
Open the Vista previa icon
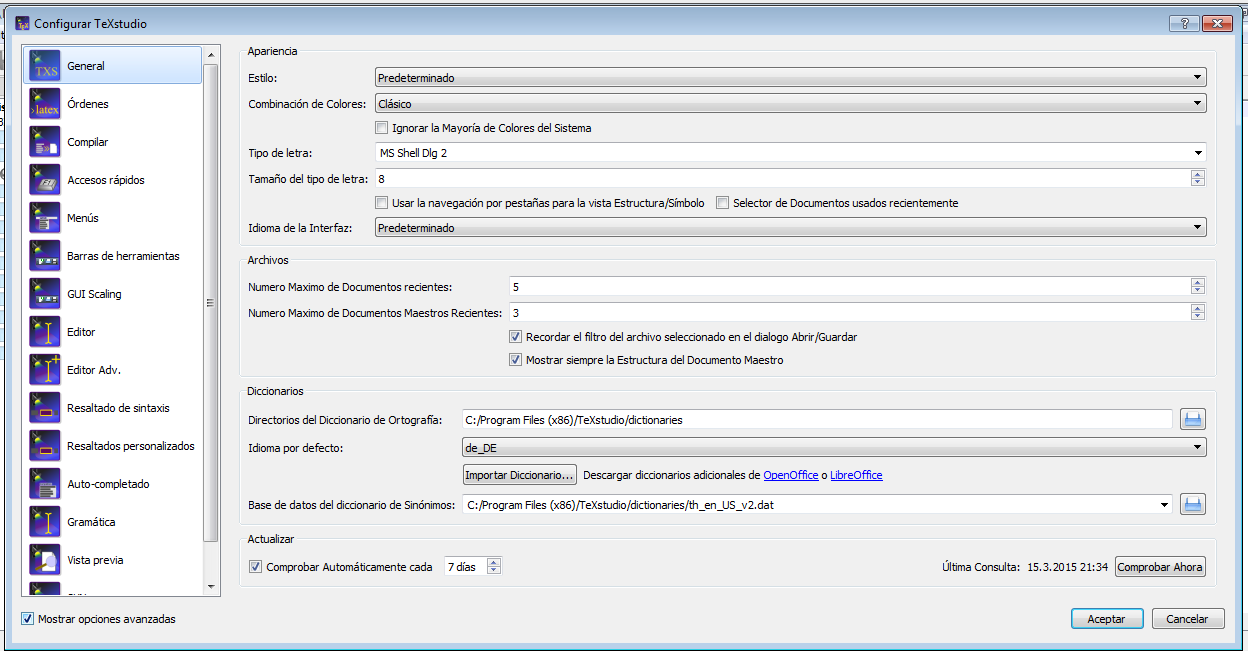45,560
